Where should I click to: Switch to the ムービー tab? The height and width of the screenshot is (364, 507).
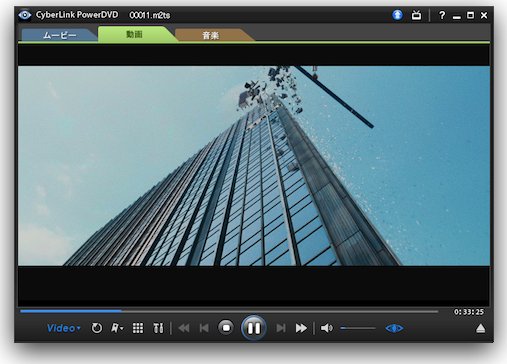click(x=59, y=35)
